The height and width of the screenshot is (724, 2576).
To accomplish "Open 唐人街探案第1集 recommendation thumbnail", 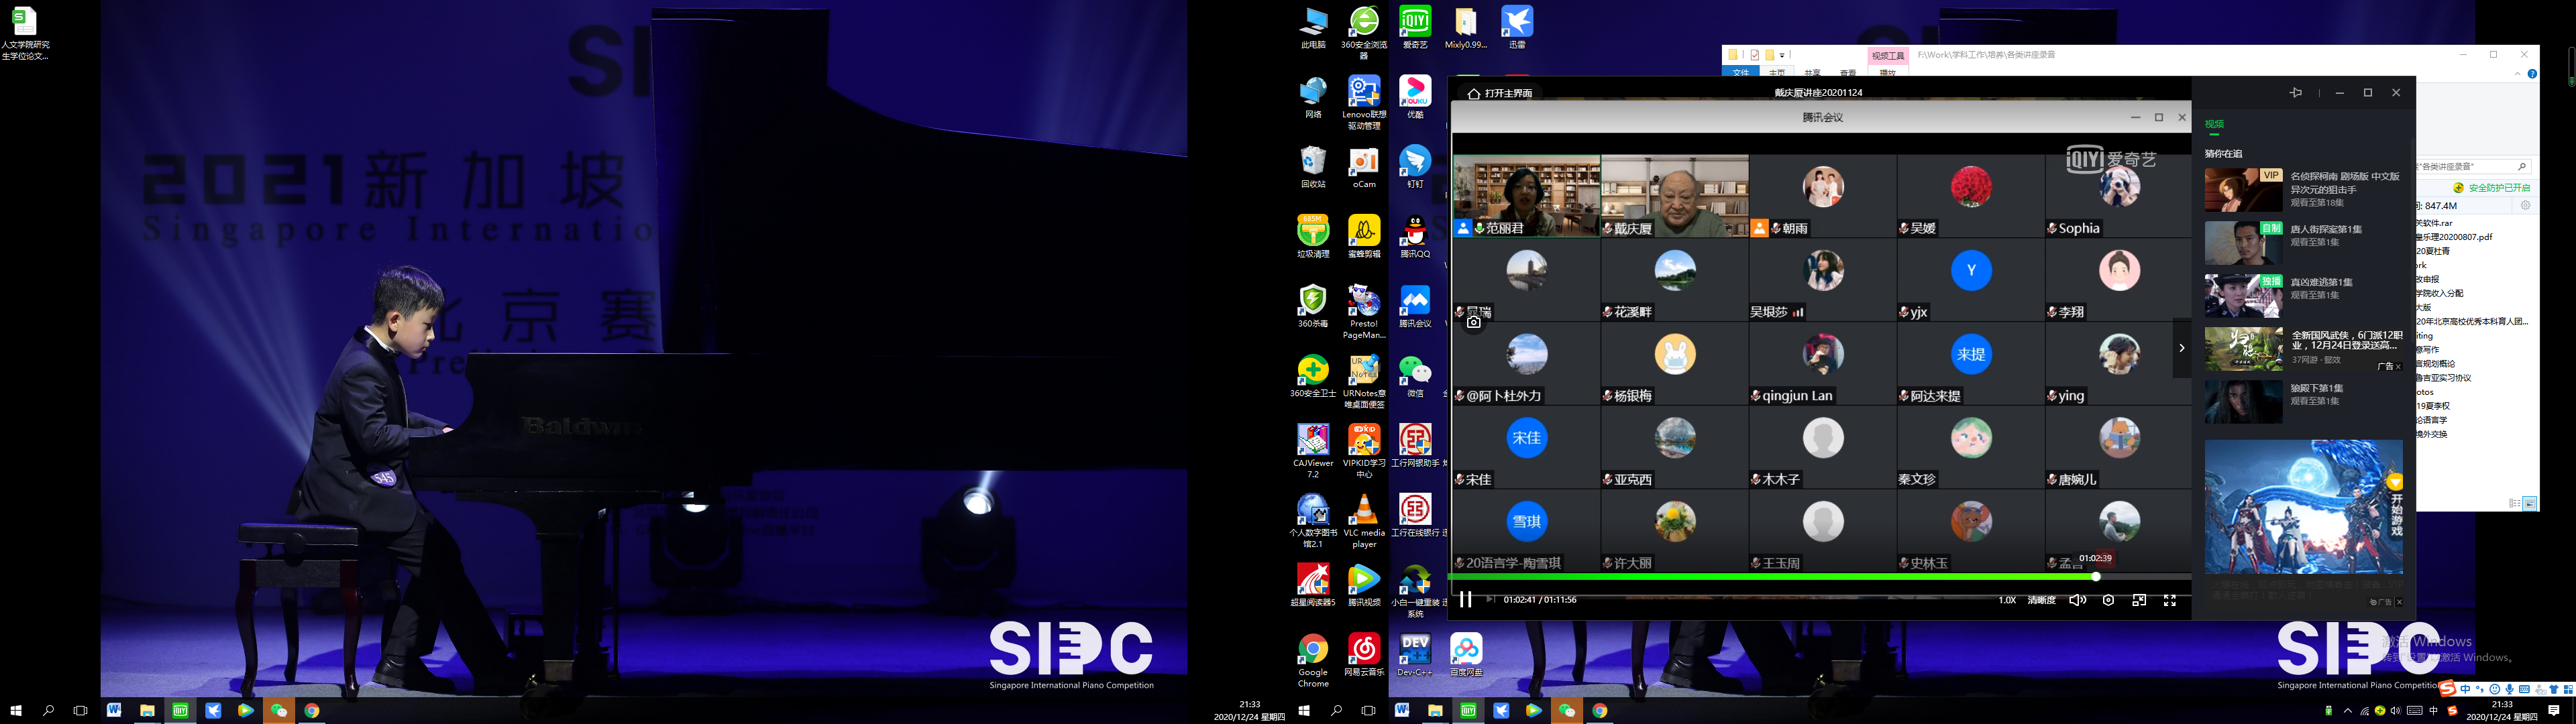I will (x=2243, y=243).
